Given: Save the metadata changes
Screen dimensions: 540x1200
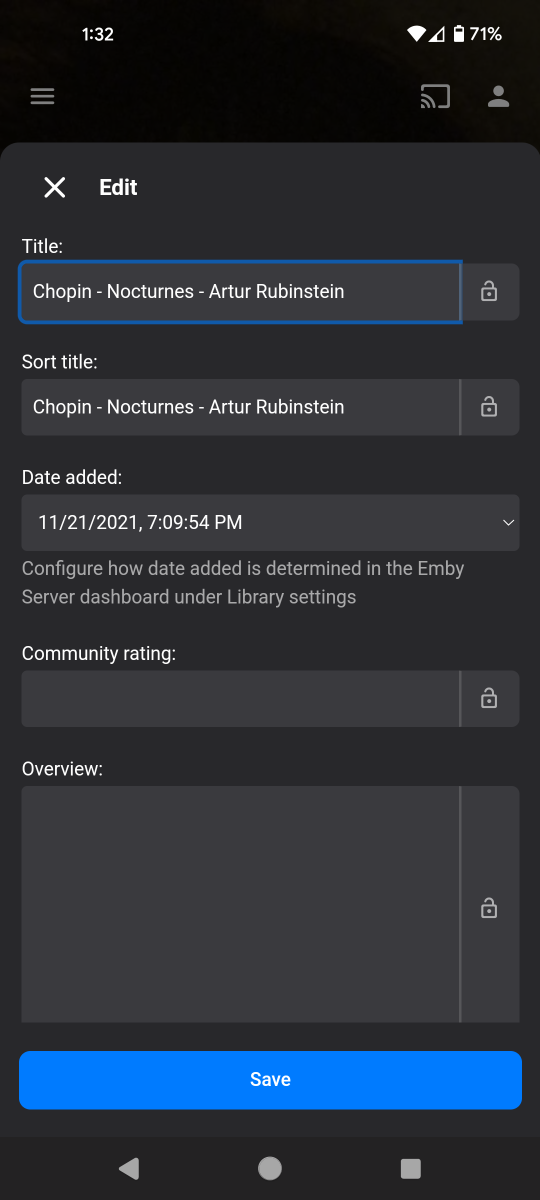Looking at the screenshot, I should 270,1080.
